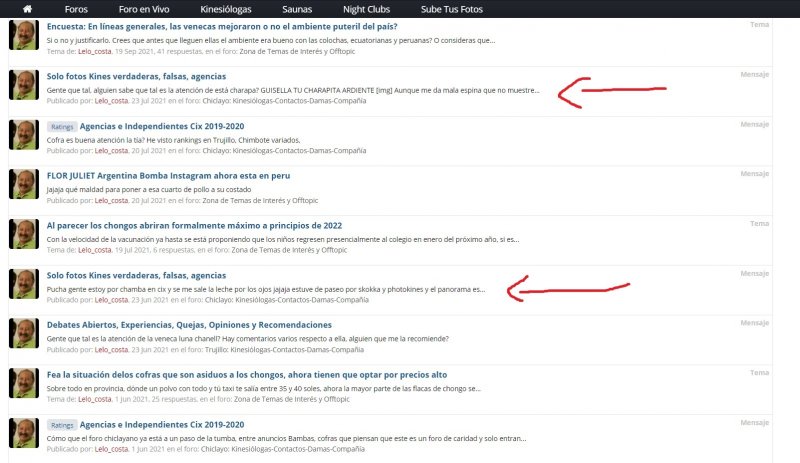Open Solo fotos Kines post from 23 Jul 2021
Image resolution: width=800 pixels, height=463 pixels.
click(136, 76)
